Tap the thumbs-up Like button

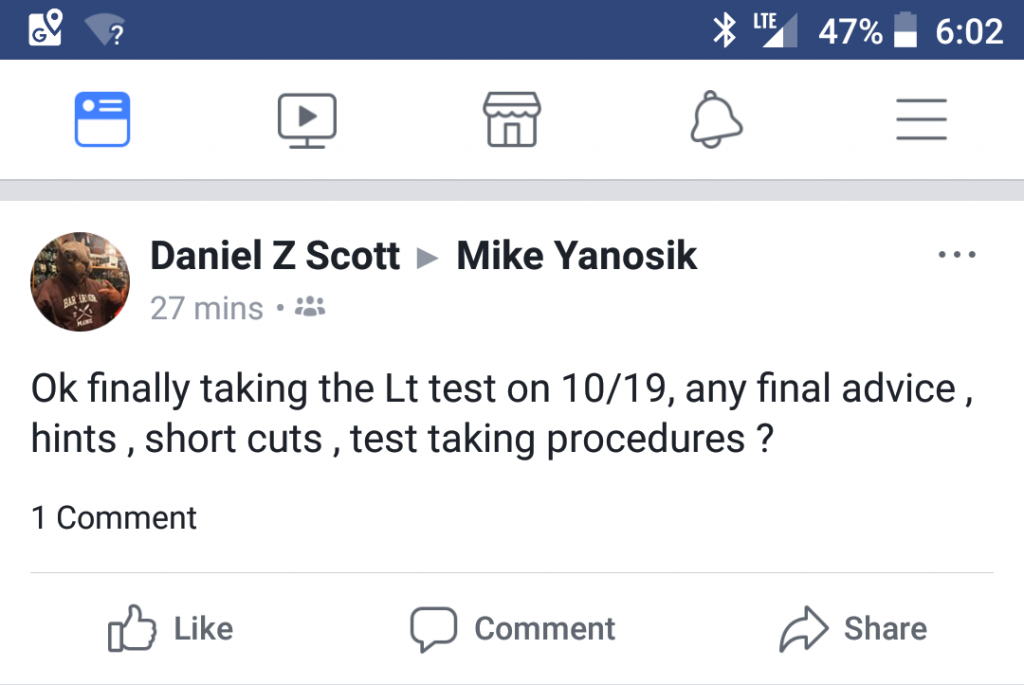click(x=170, y=628)
